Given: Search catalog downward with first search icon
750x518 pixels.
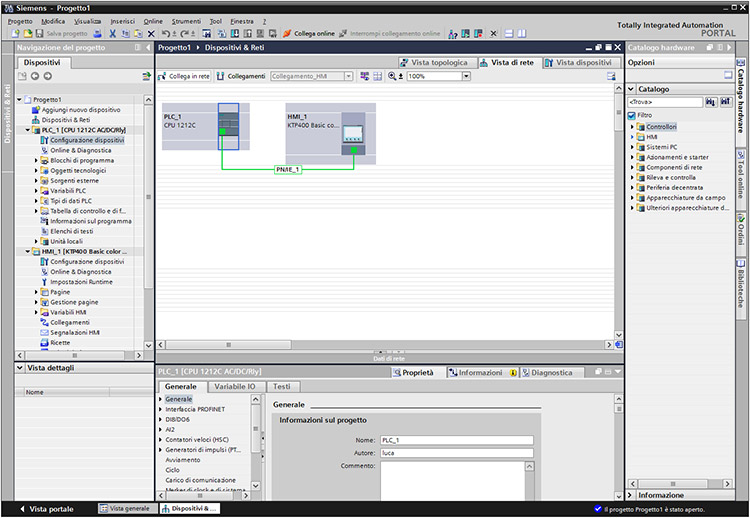Looking at the screenshot, I should (x=711, y=102).
